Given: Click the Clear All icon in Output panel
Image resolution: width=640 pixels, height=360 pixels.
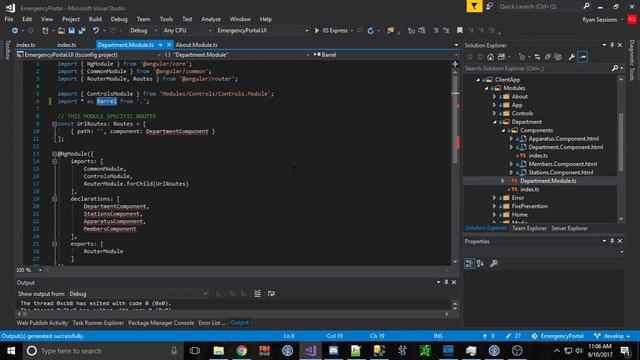Looking at the screenshot, I should [257, 293].
